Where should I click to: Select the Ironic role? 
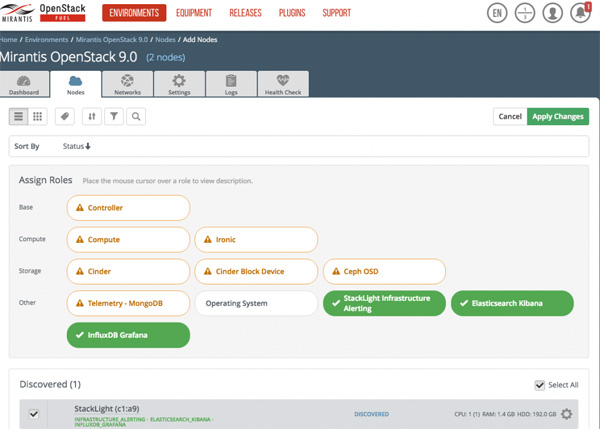point(256,240)
